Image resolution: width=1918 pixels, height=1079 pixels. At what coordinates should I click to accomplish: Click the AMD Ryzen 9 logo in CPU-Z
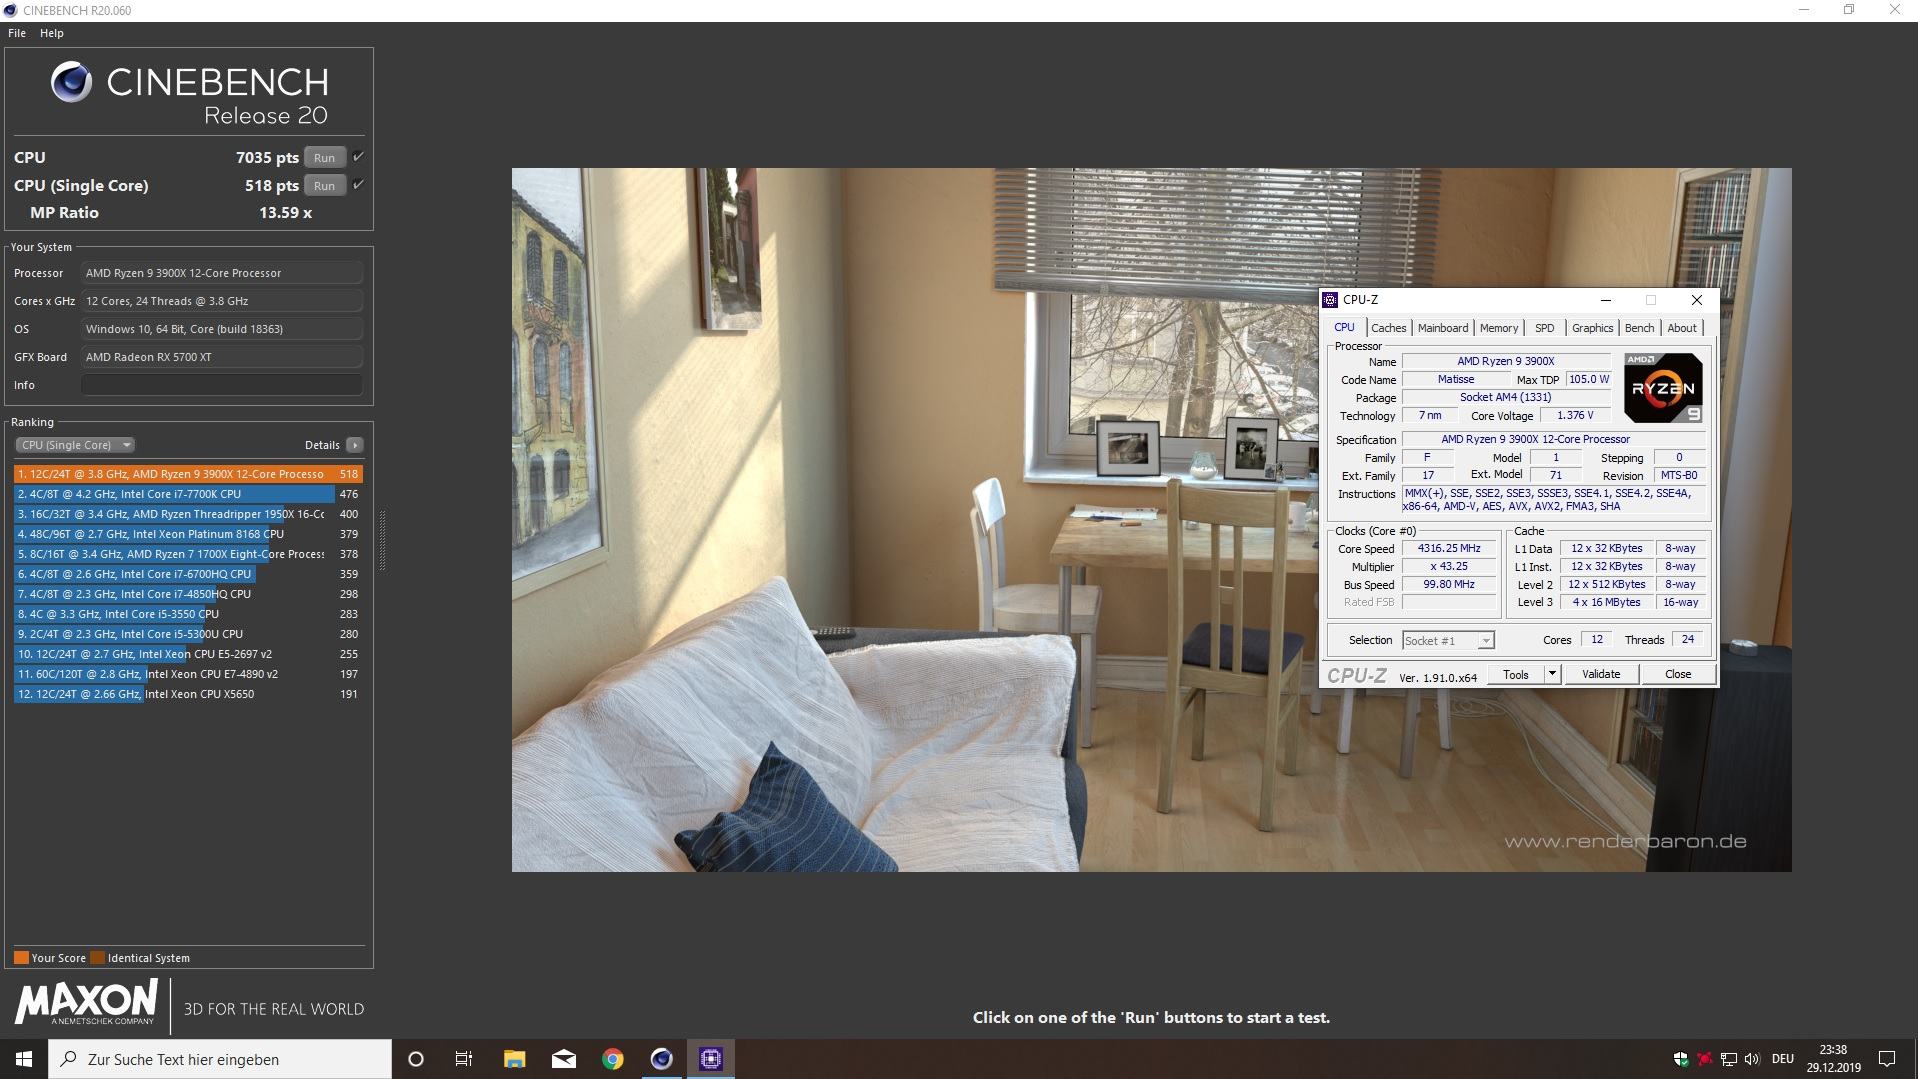1663,388
